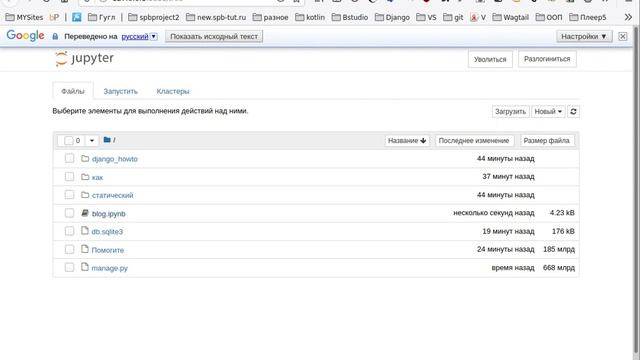Image resolution: width=640 pixels, height=360 pixels.
Task: Check the blog.ipynb row checkbox
Action: coord(69,213)
